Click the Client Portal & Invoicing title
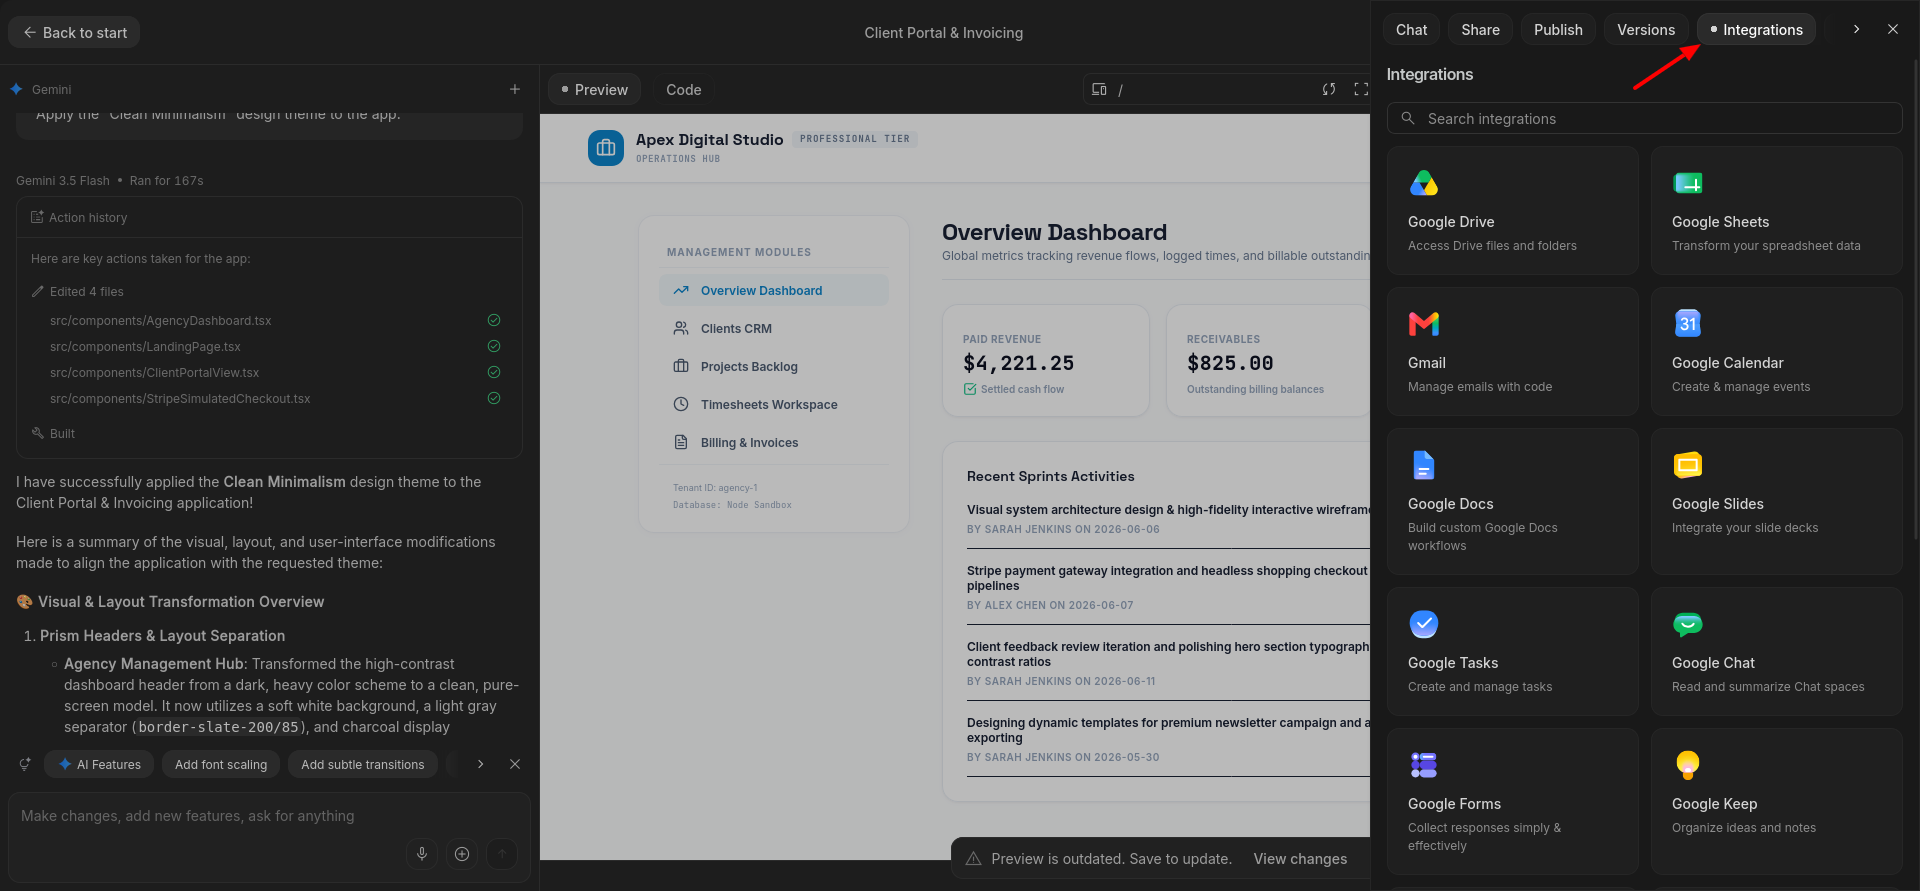This screenshot has height=891, width=1920. tap(943, 32)
